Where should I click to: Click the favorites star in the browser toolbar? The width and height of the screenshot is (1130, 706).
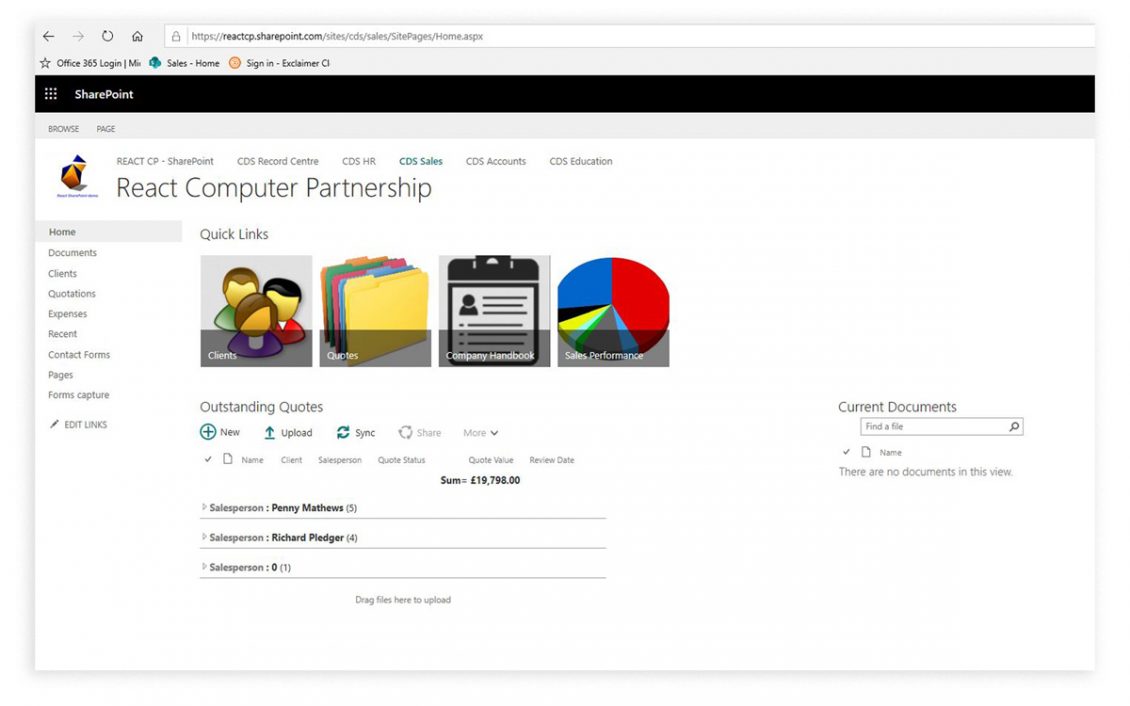click(44, 62)
